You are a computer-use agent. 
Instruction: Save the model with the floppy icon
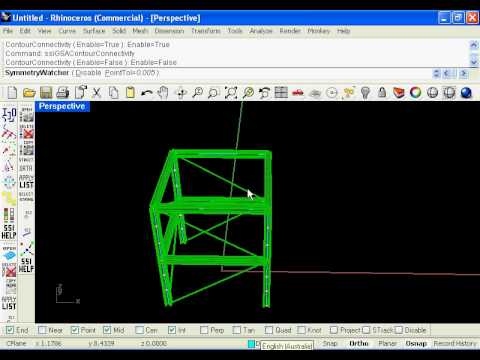coord(46,92)
